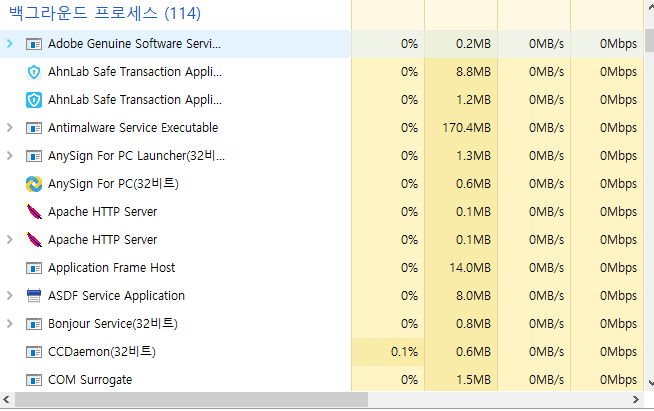Image resolution: width=654 pixels, height=411 pixels.
Task: Click the vertical scrollbar down arrow
Action: pyautogui.click(x=651, y=383)
